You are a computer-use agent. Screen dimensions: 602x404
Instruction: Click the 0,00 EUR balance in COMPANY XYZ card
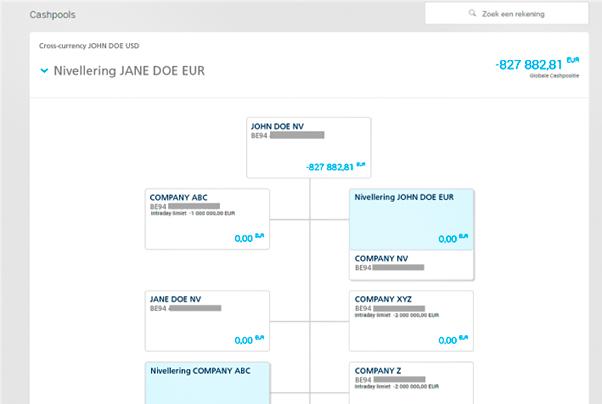point(448,340)
